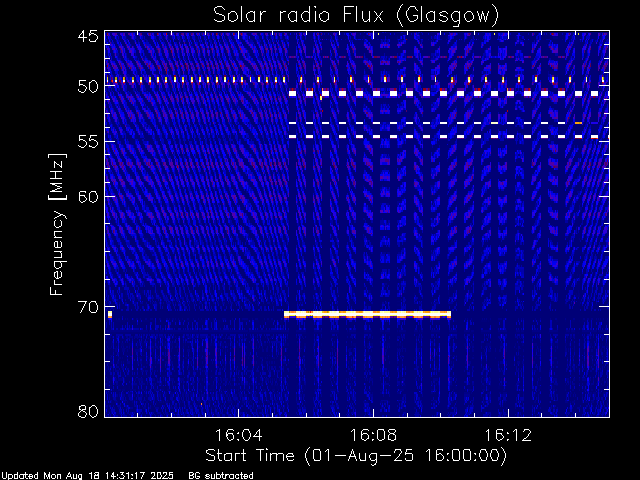Click the 16:12 time tick label

[x=508, y=435]
